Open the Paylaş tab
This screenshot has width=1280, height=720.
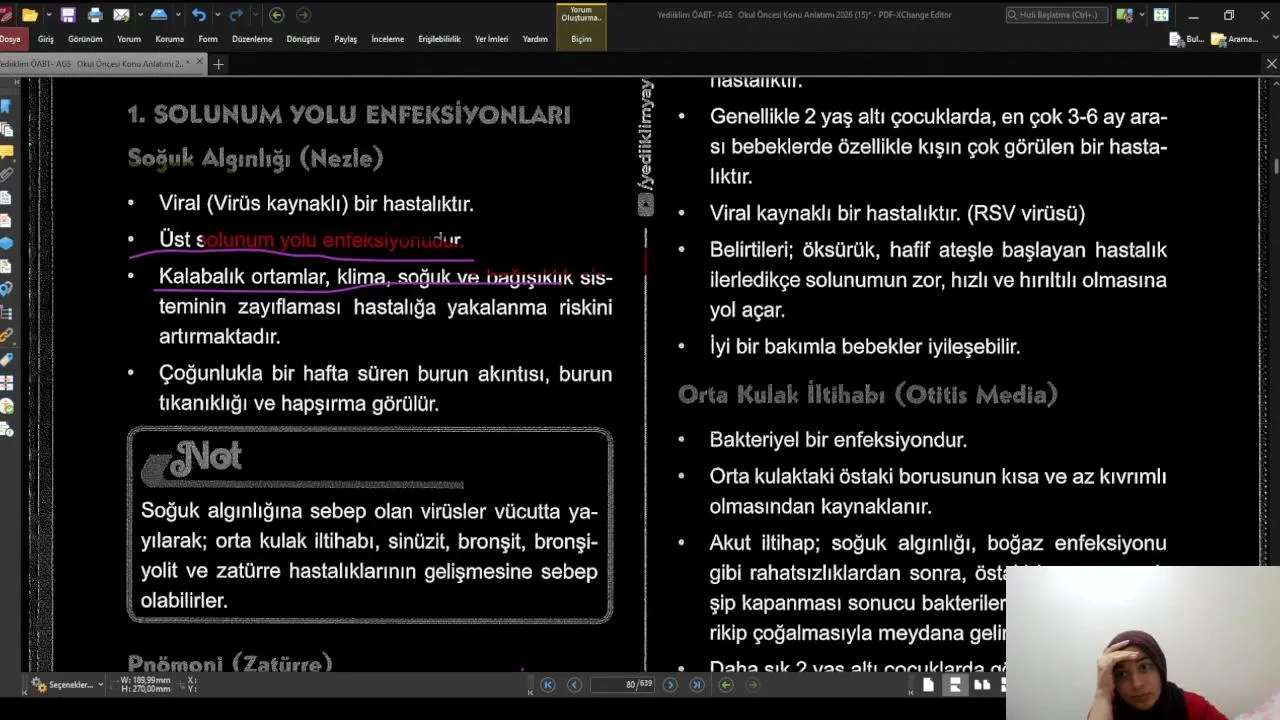pos(346,39)
